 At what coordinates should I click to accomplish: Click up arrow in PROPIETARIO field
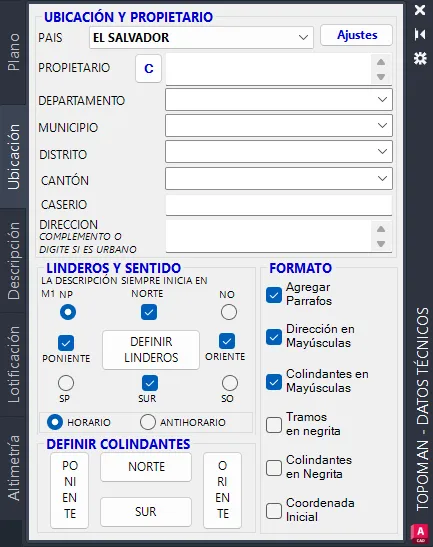381,62
